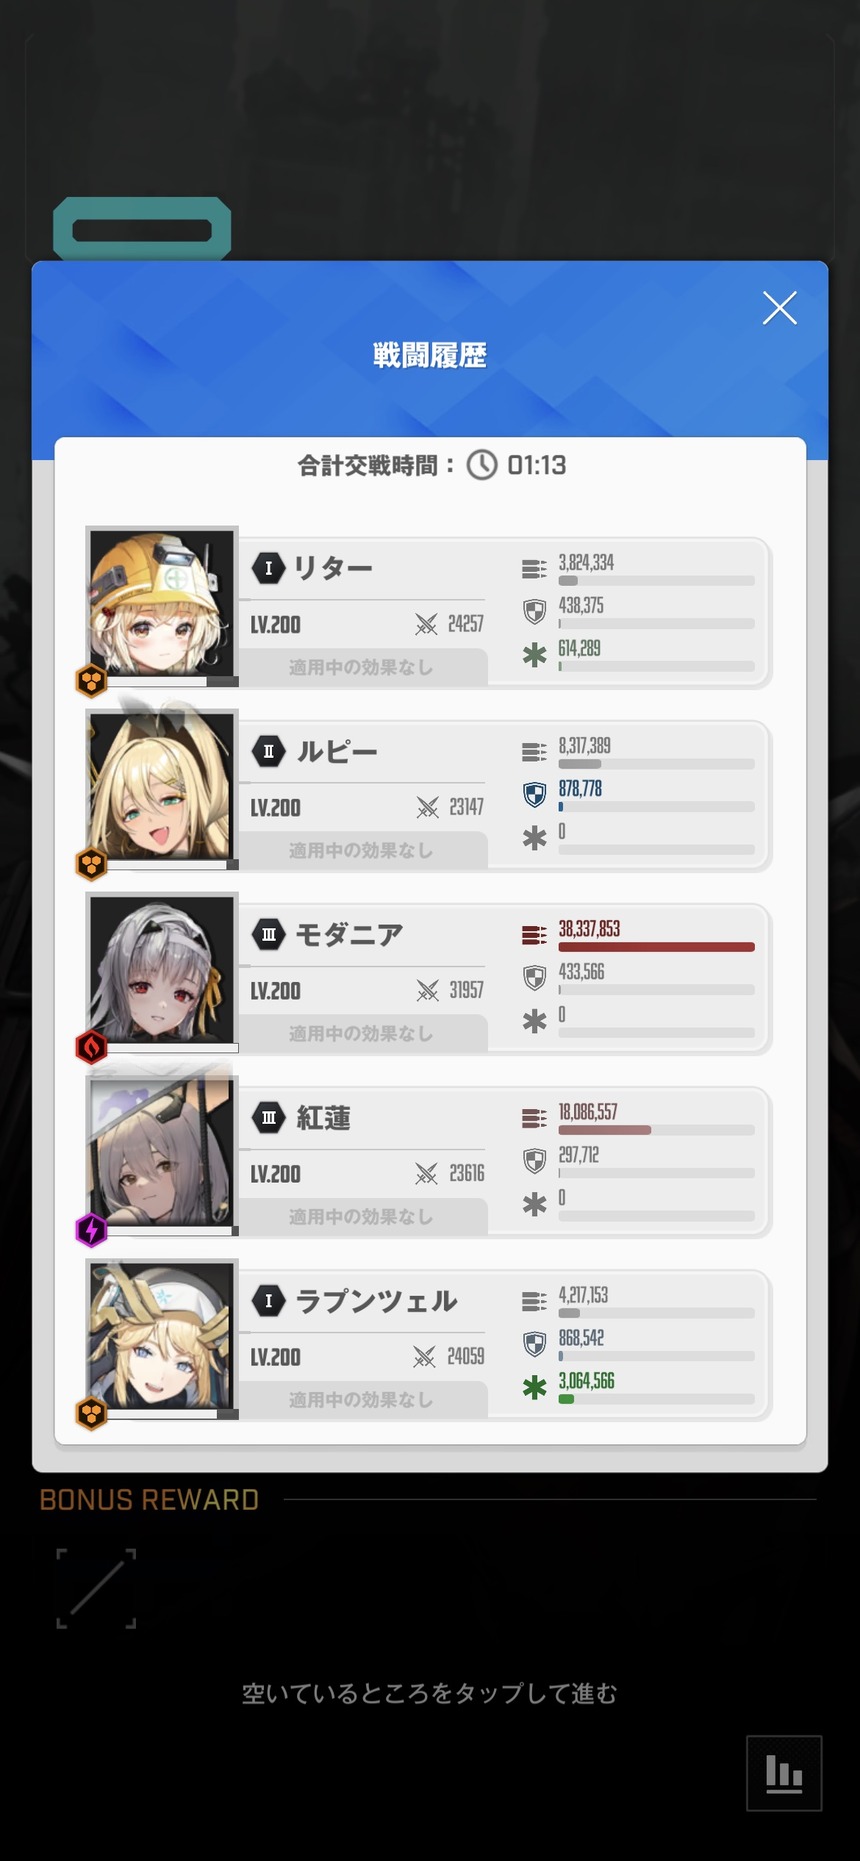Click ルピー's damage taken shield icon
The height and width of the screenshot is (1861, 860).
pos(535,794)
